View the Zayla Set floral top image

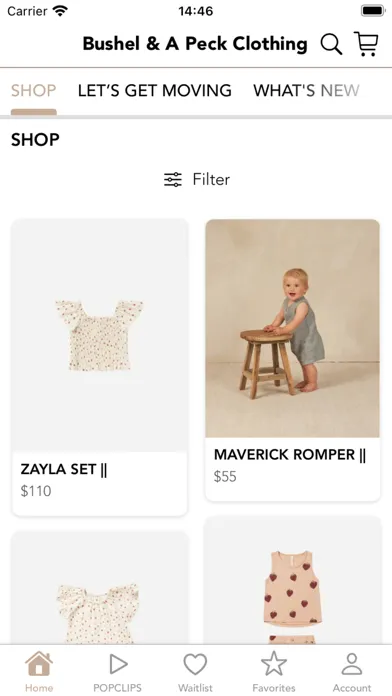tap(99, 336)
